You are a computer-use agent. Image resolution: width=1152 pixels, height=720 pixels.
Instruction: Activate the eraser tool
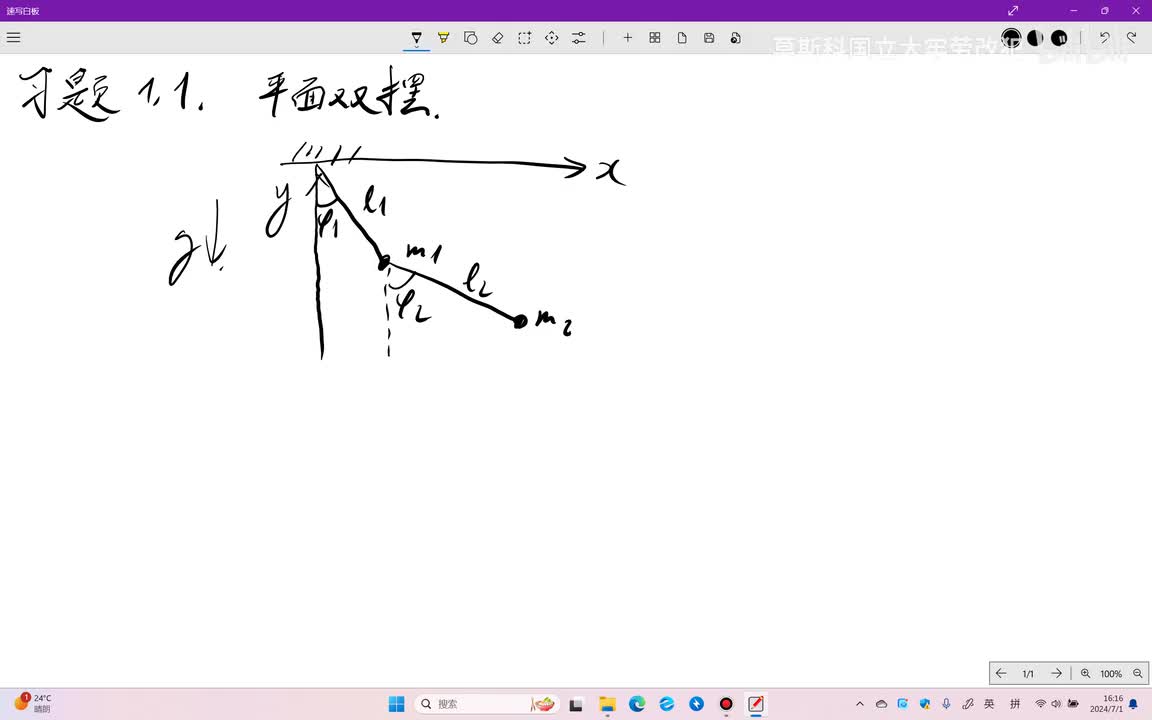tap(497, 37)
